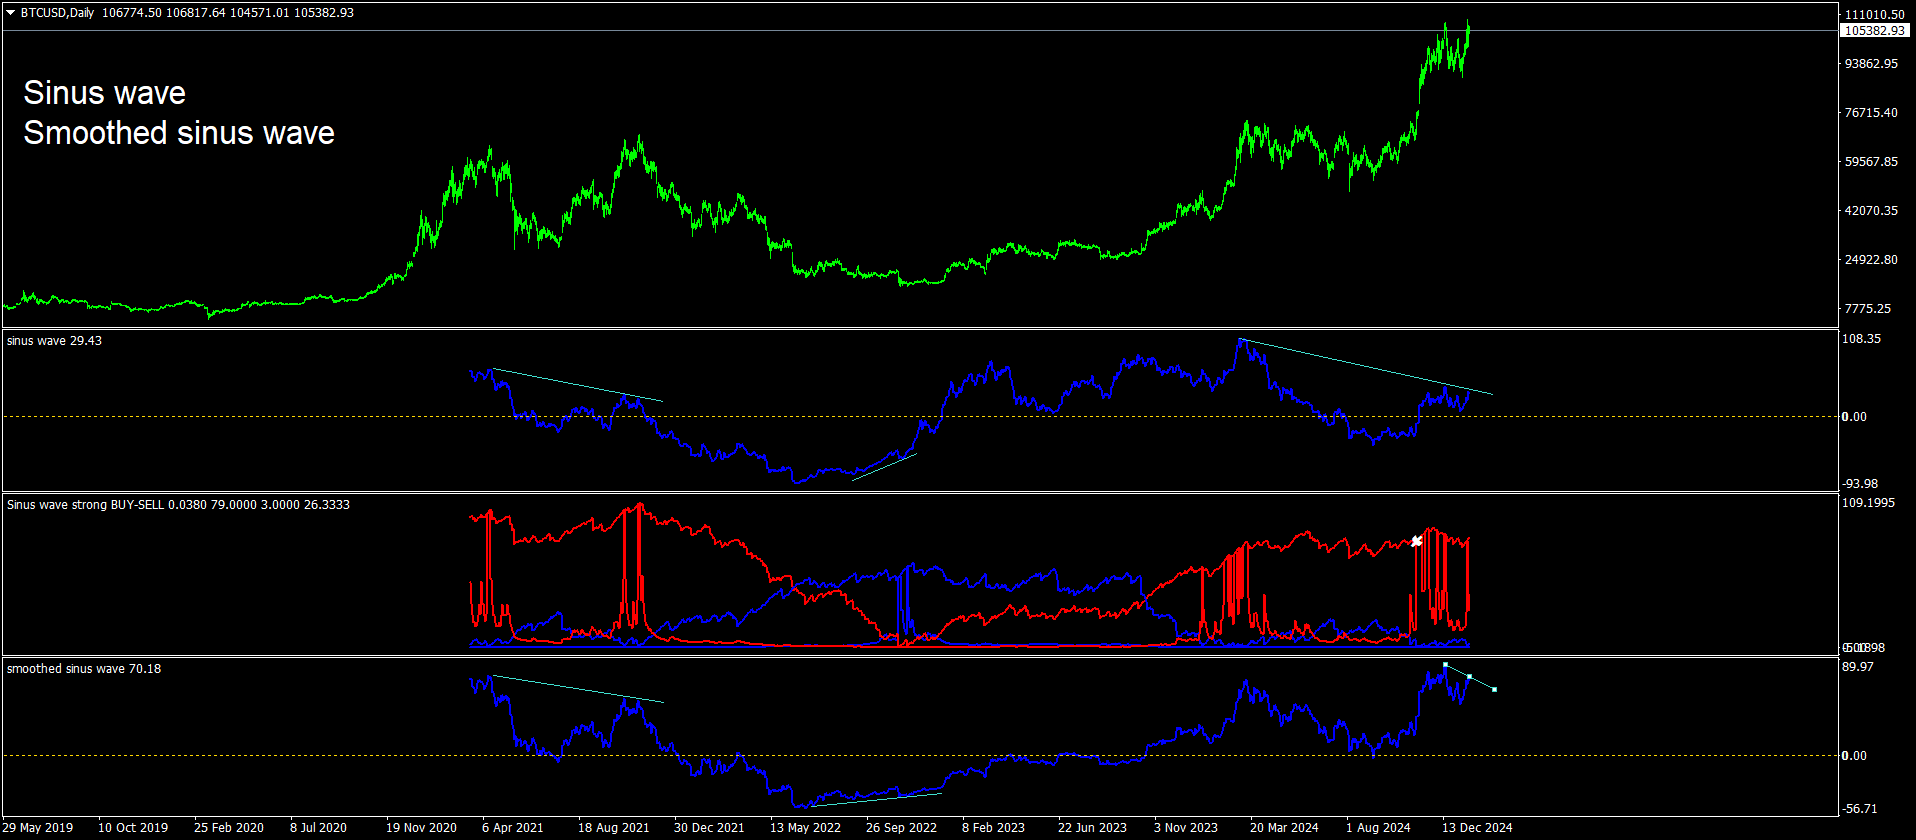The image size is (1916, 840).
Task: Click the 25 Feb 2020 date label
Action: coord(229,828)
